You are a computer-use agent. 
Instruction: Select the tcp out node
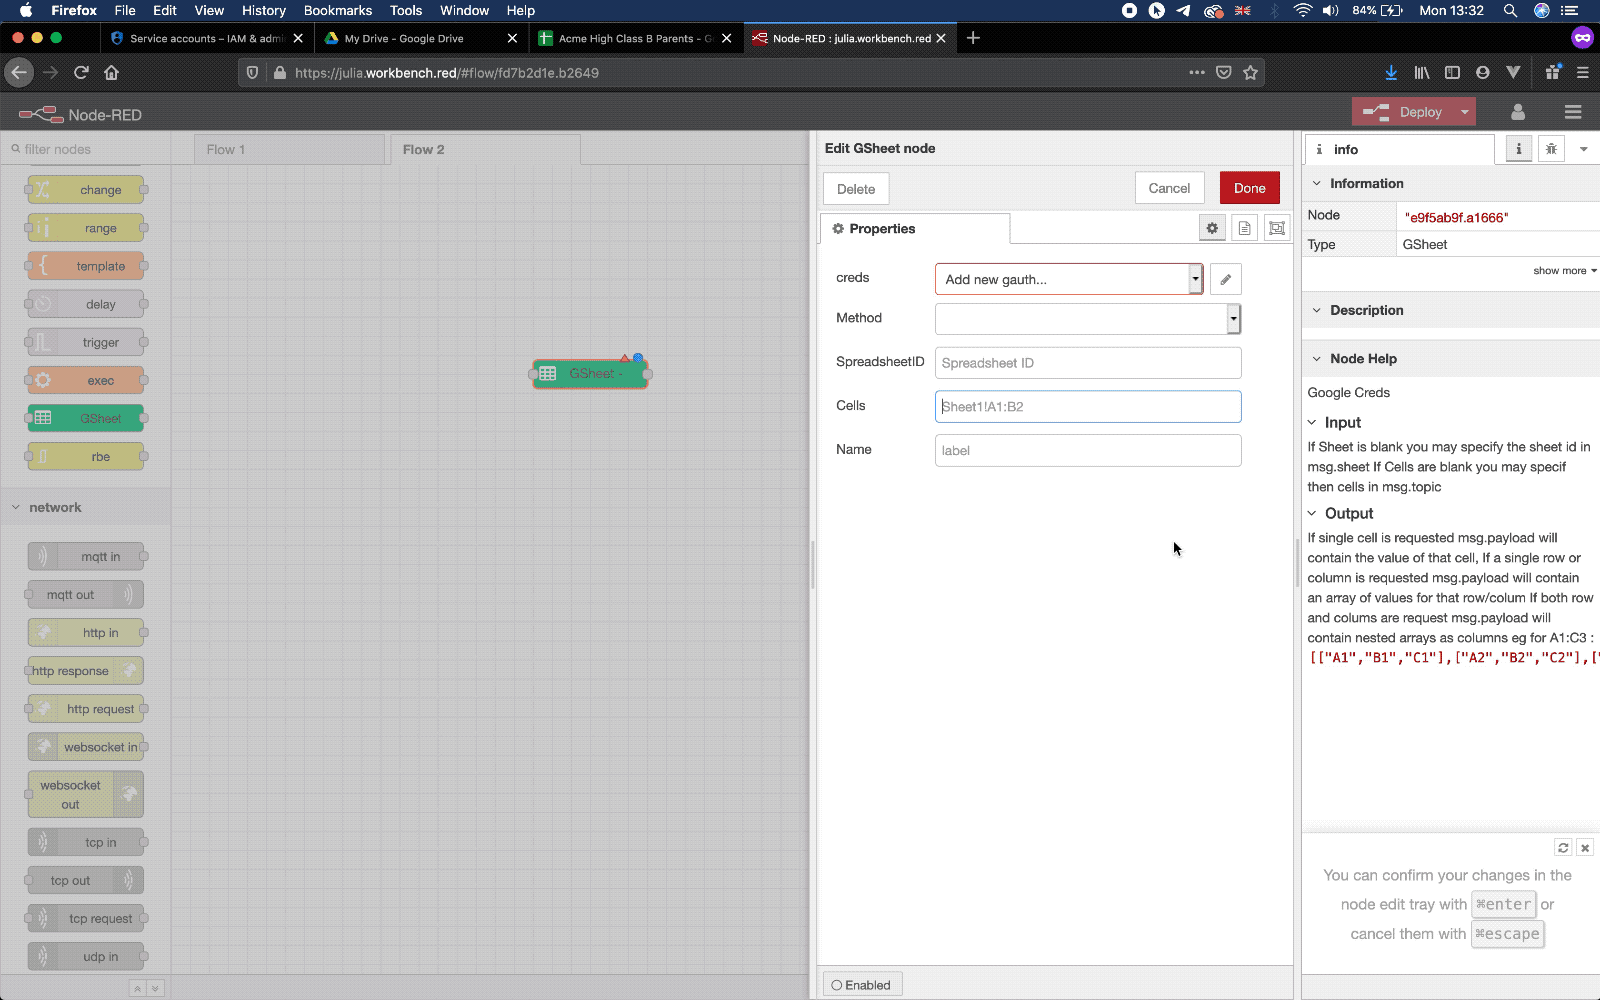point(86,880)
